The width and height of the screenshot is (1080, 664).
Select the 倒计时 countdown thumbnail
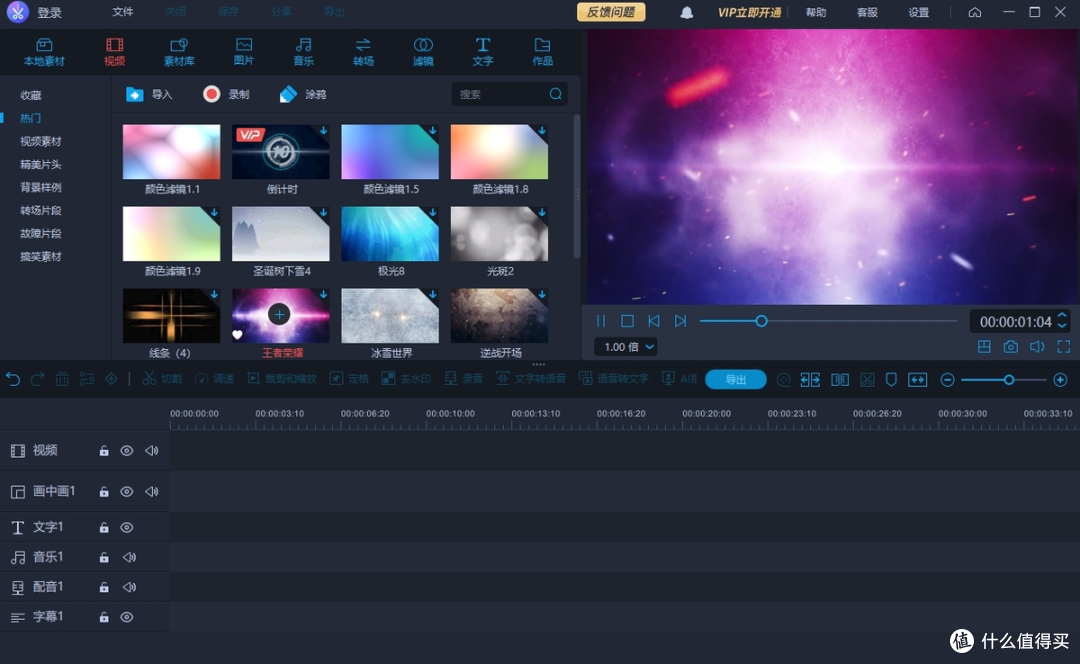coord(280,152)
